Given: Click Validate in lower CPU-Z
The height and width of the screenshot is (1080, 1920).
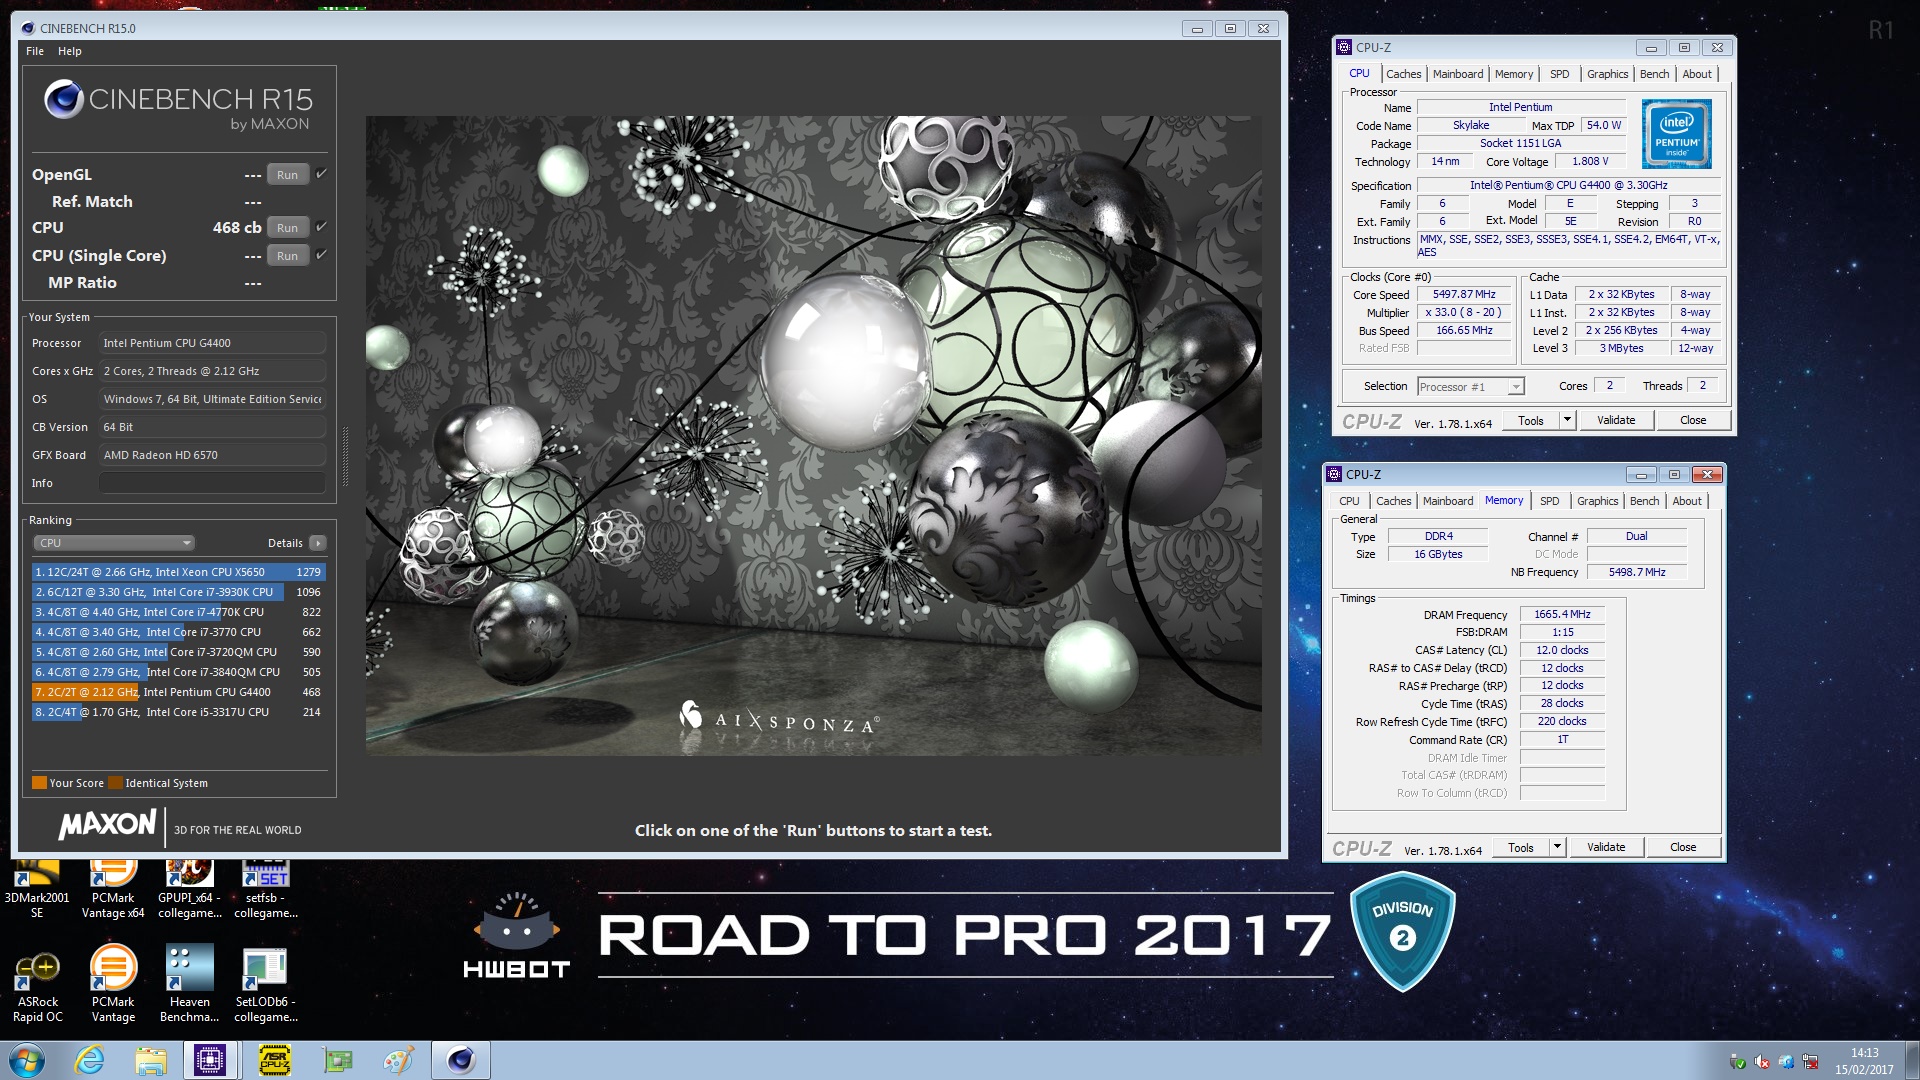Looking at the screenshot, I should pos(1606,847).
